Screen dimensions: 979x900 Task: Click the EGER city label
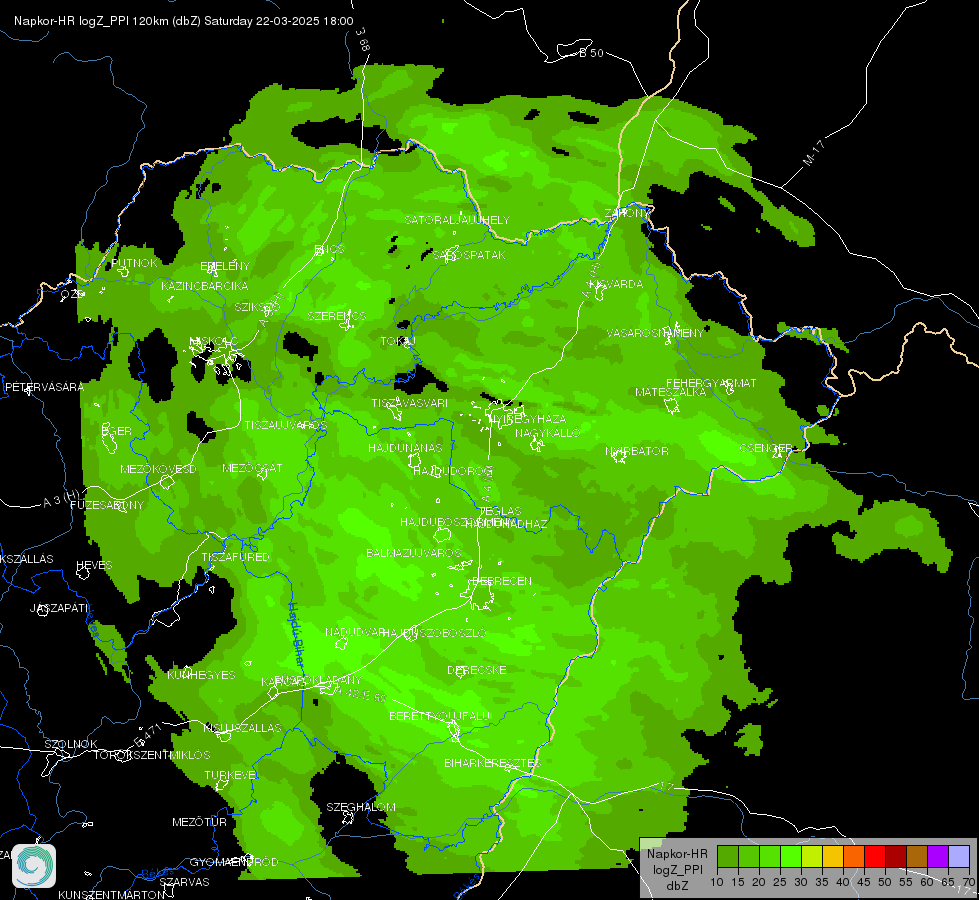[x=117, y=431]
